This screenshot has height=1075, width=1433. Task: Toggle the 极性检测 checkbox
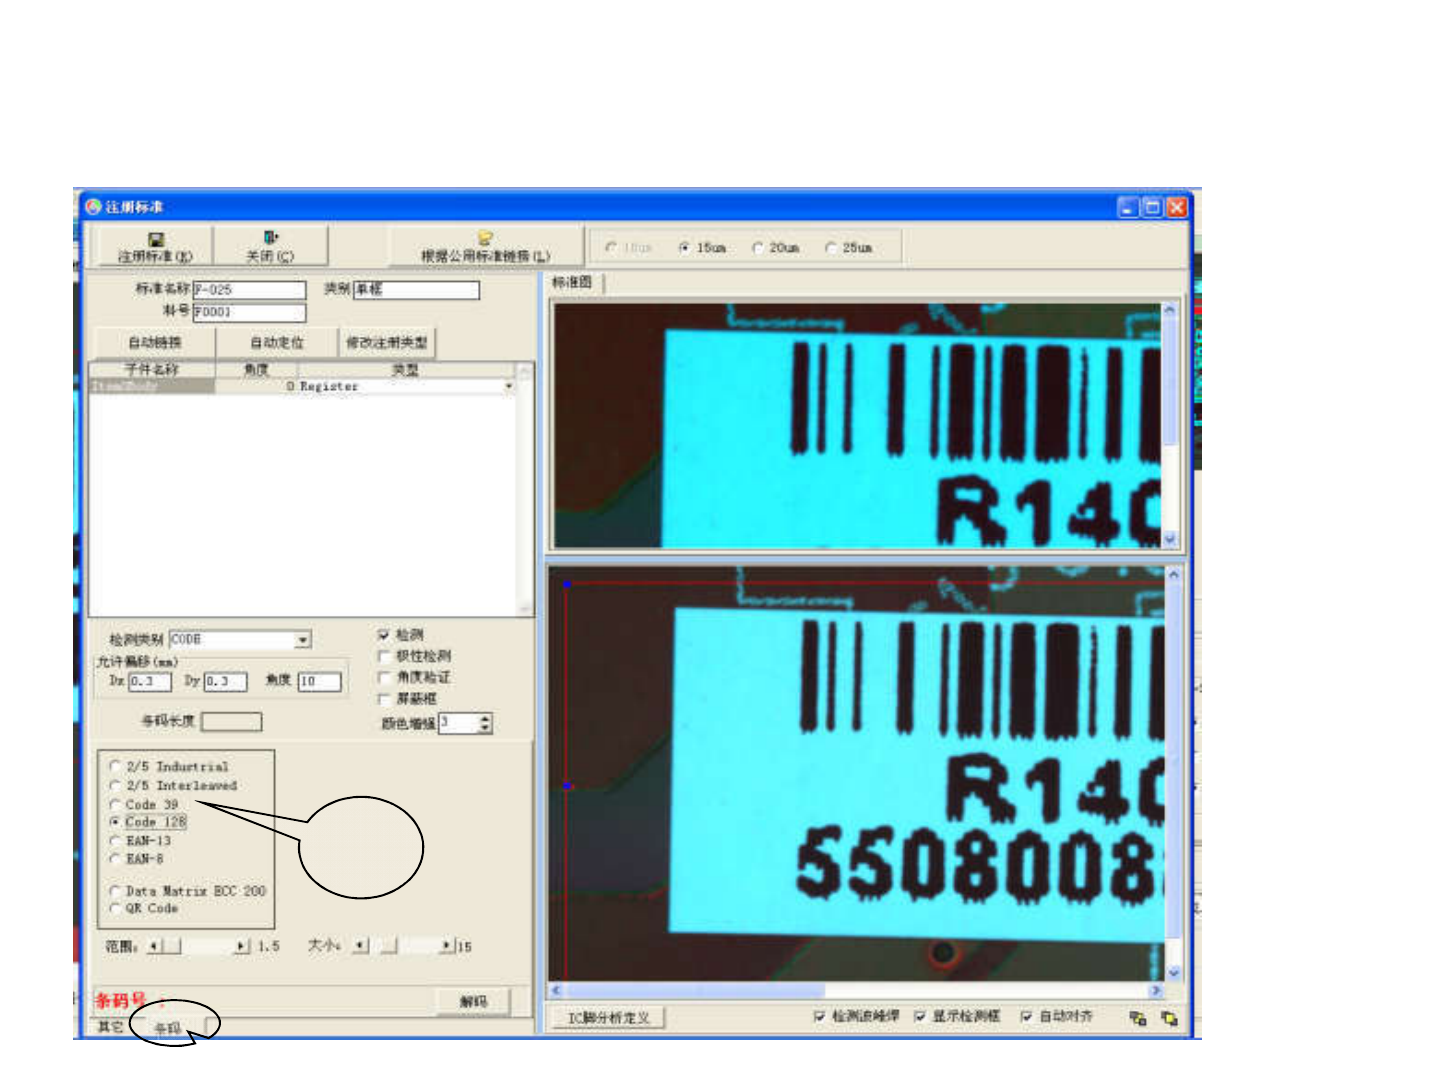[383, 656]
